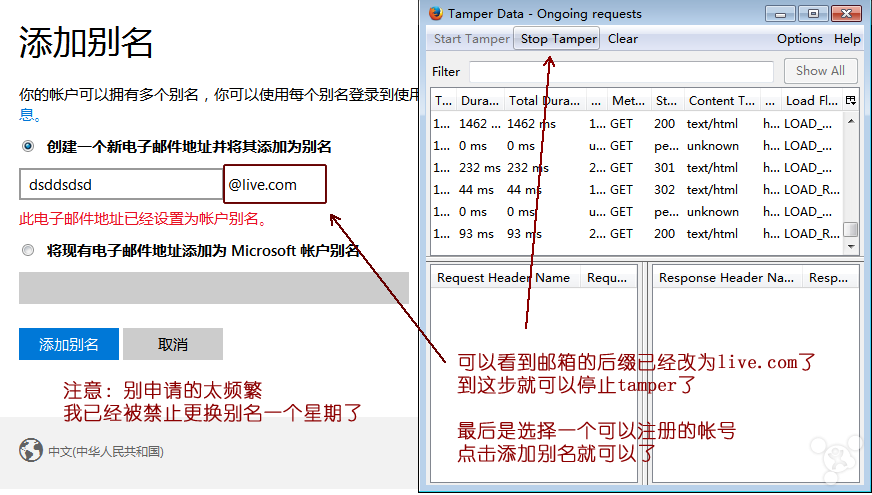Sort by the Dura... column header

[480, 101]
